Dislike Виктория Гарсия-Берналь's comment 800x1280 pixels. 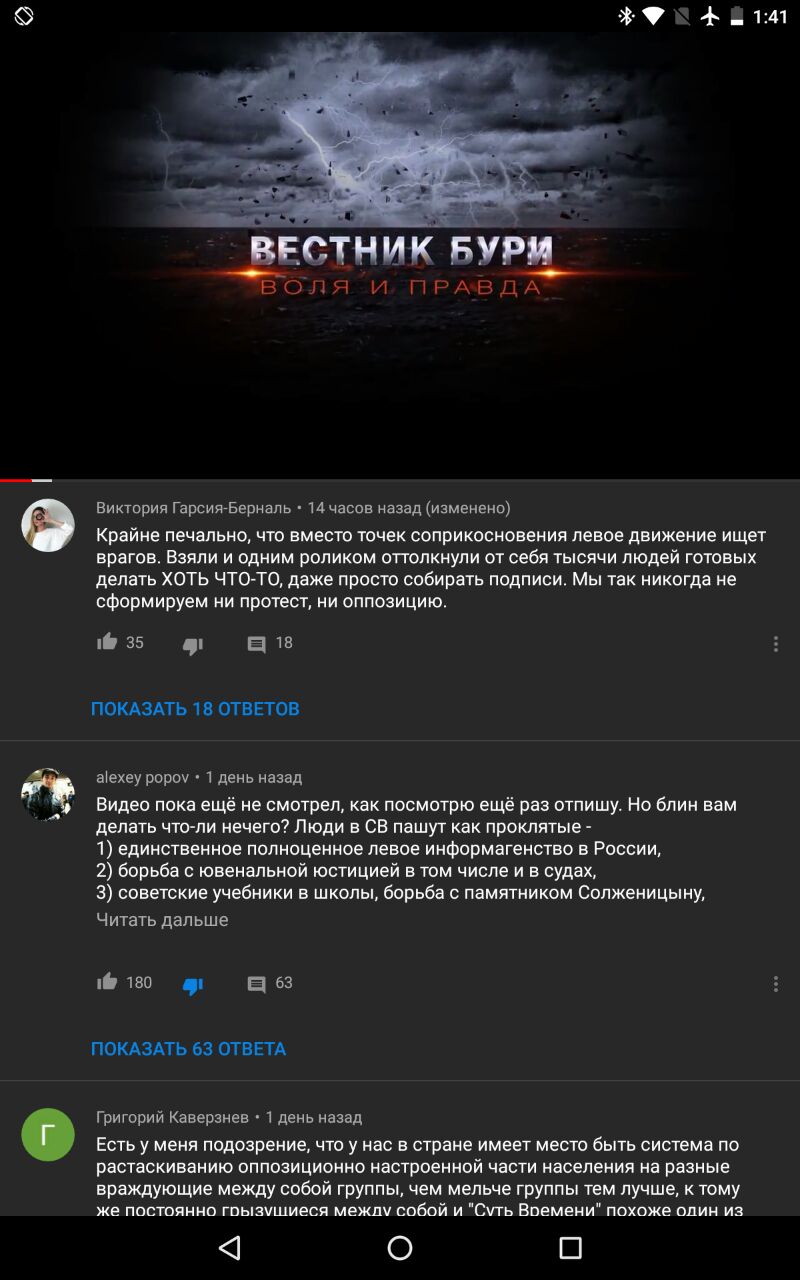point(193,646)
